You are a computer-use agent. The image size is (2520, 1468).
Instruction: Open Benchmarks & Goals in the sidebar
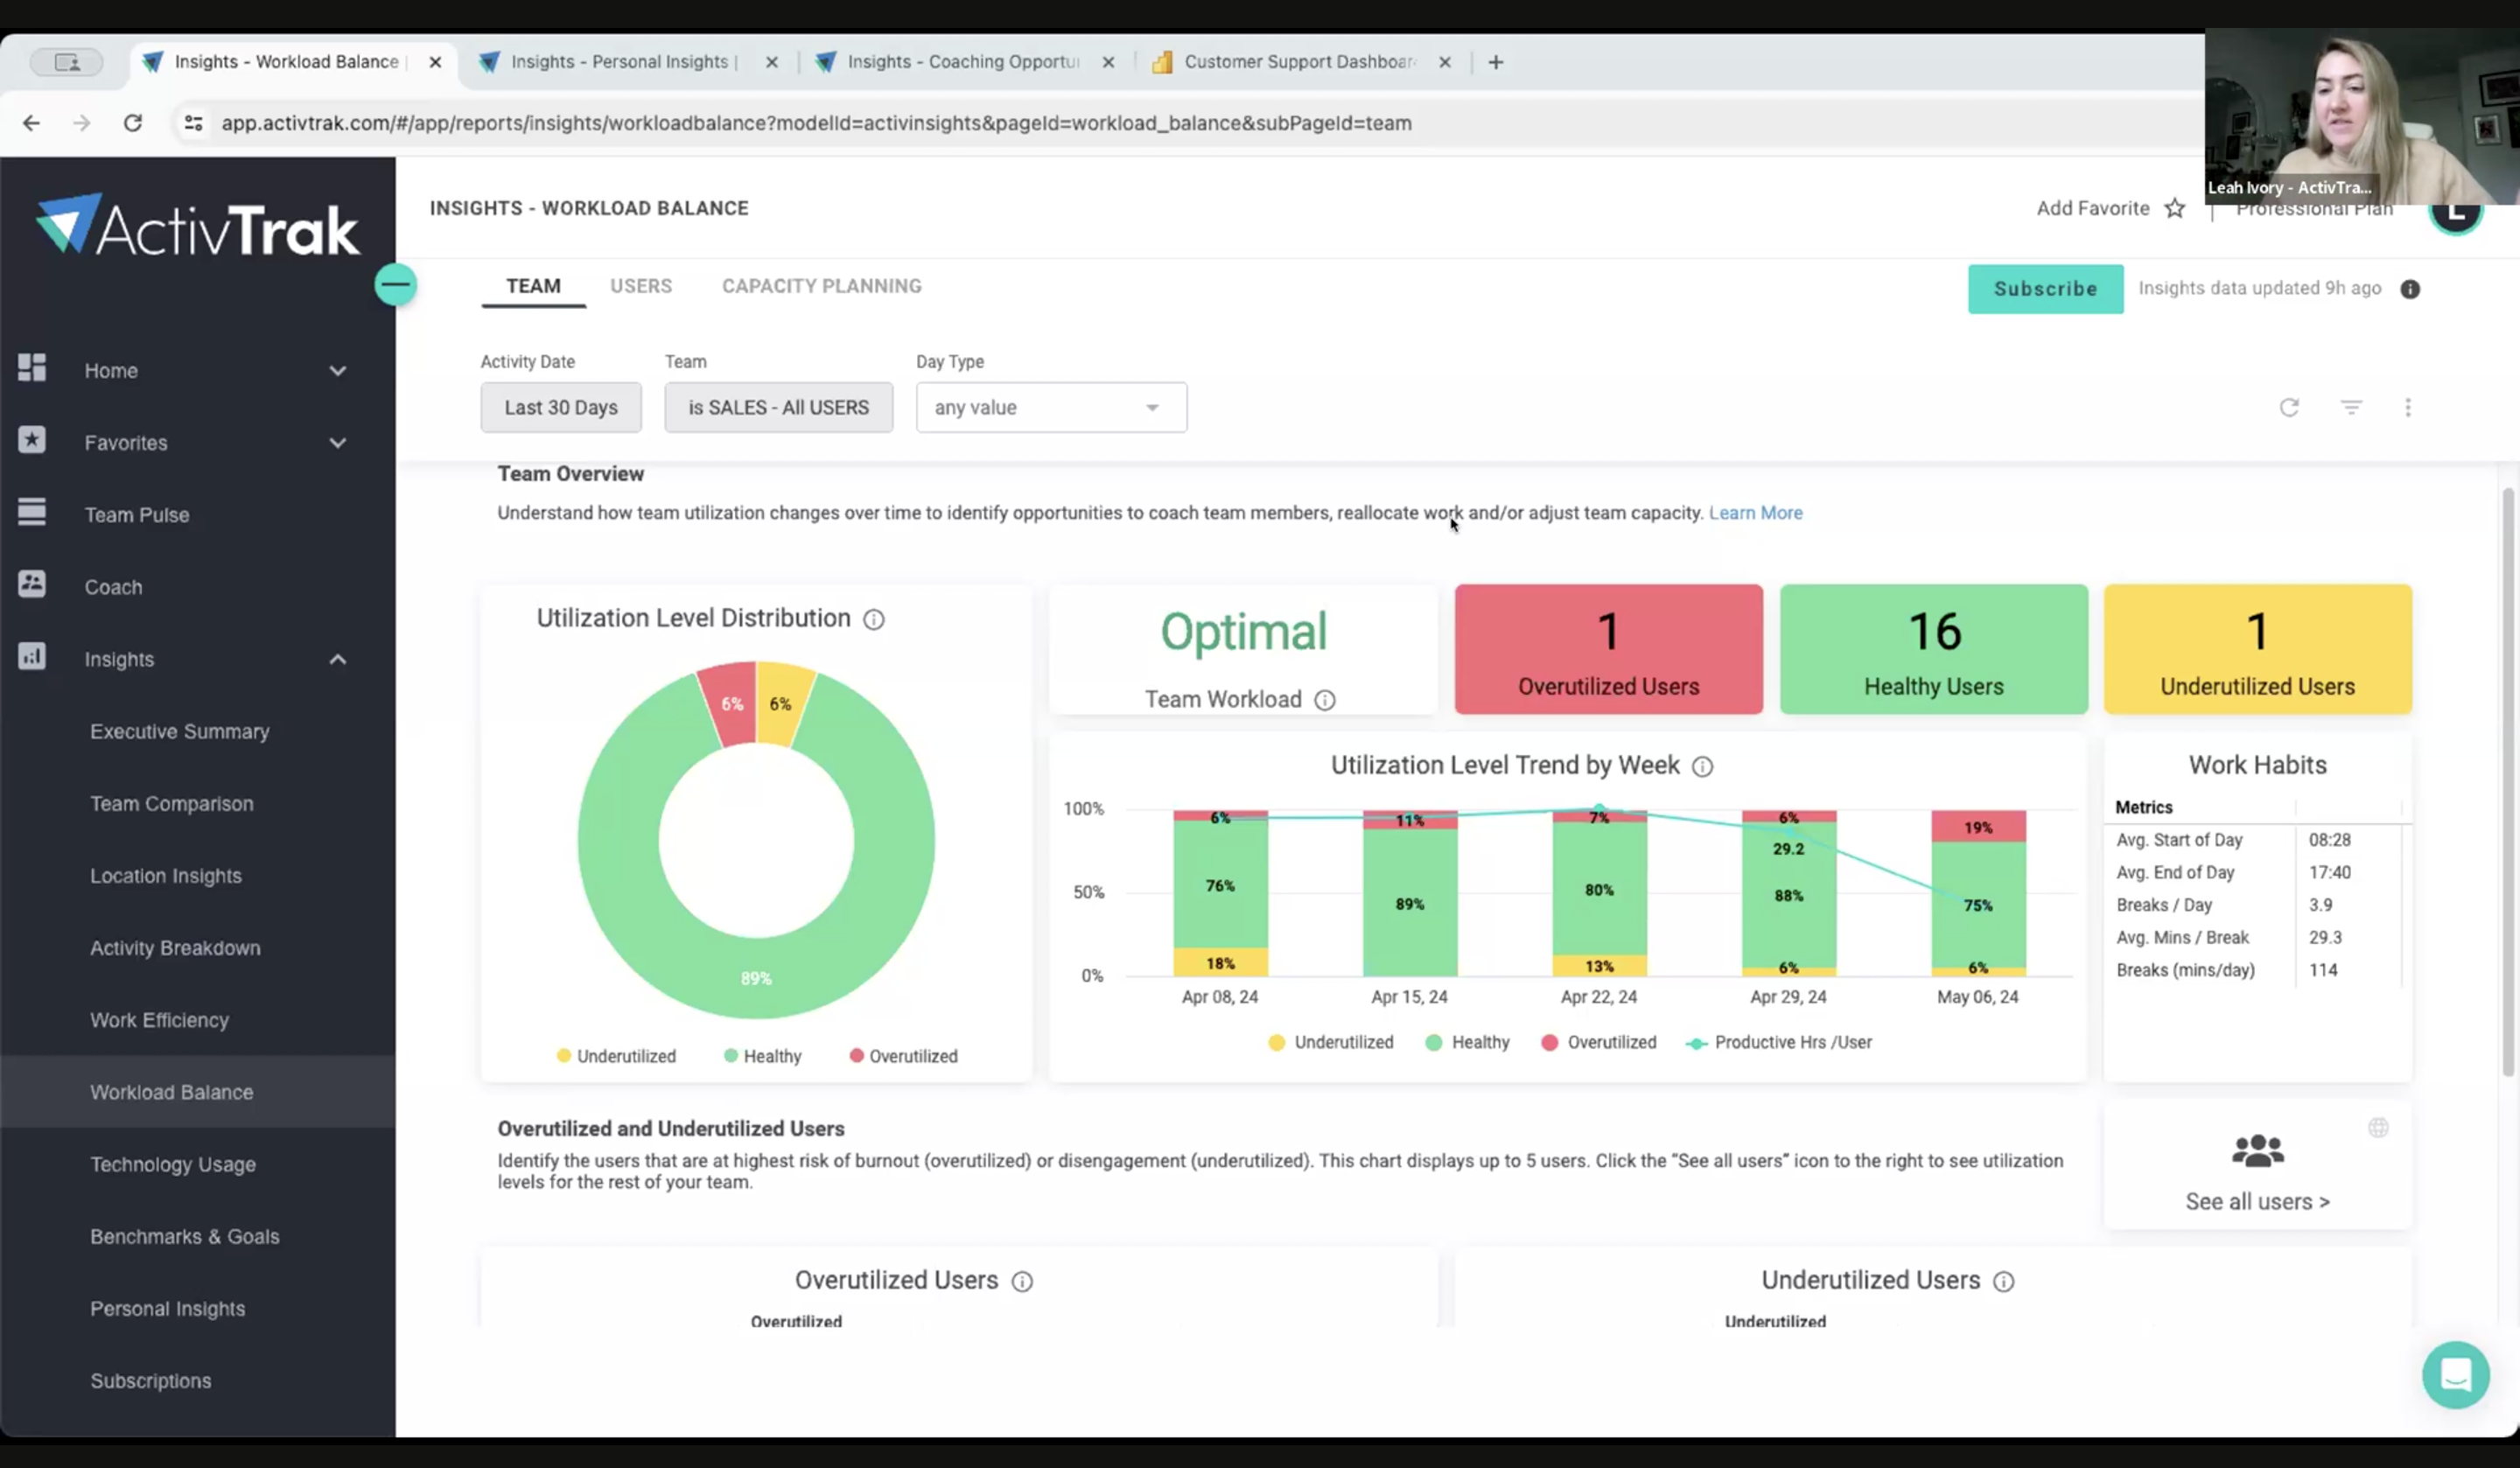pyautogui.click(x=185, y=1237)
